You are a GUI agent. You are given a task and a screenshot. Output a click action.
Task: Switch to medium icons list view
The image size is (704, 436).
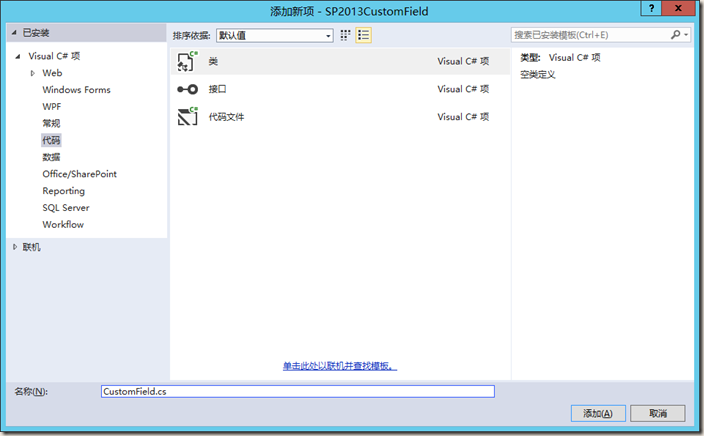(x=364, y=35)
